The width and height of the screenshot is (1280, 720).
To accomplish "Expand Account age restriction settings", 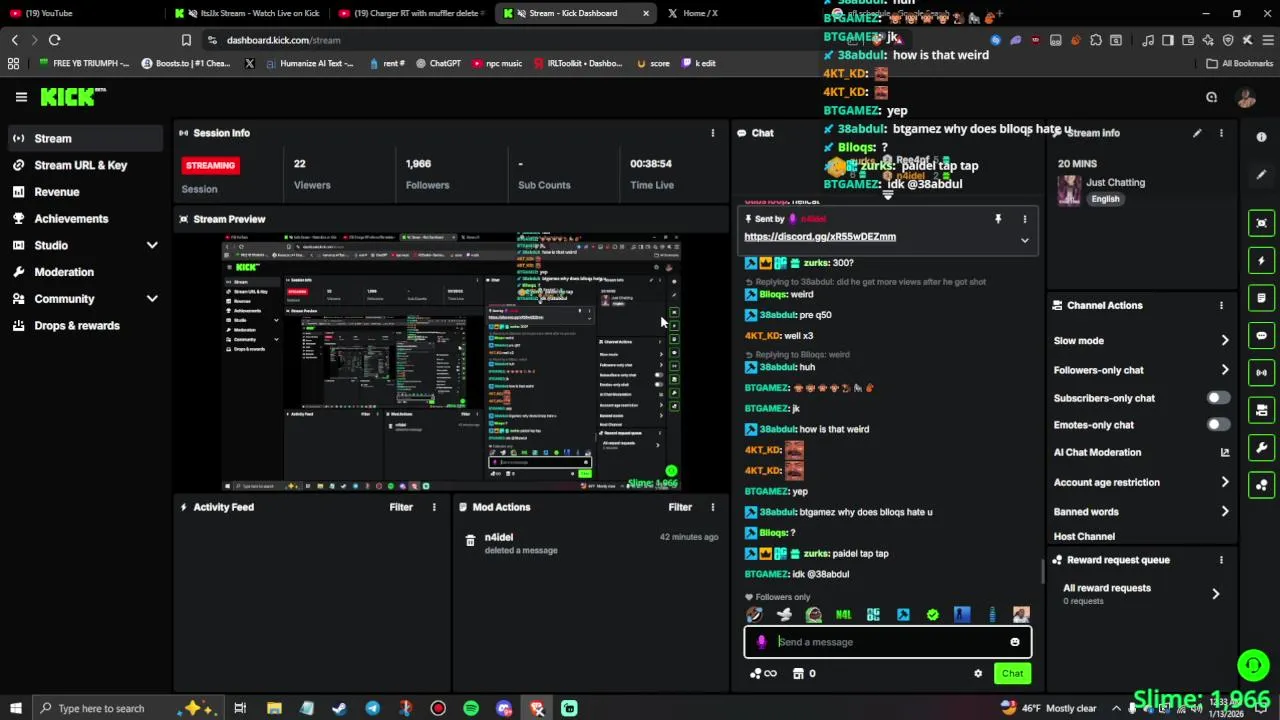I will tap(1225, 483).
